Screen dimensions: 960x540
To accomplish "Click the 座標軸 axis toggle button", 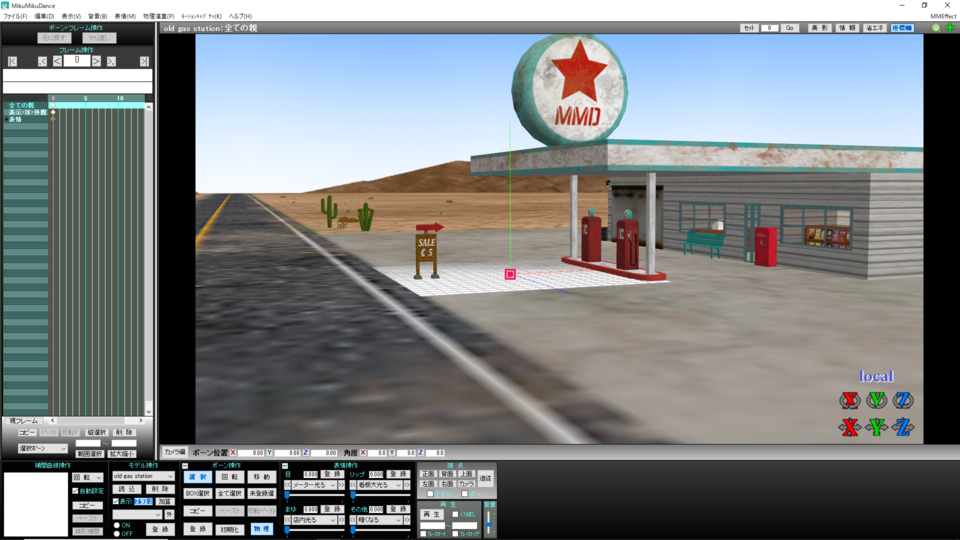I will (902, 28).
